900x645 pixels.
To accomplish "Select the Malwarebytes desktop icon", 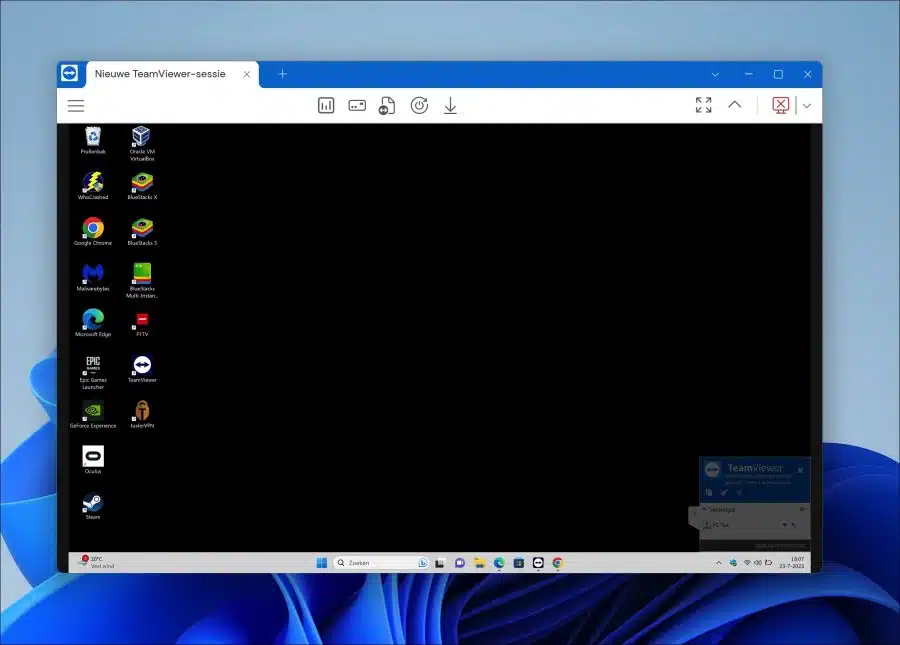I will [x=93, y=277].
